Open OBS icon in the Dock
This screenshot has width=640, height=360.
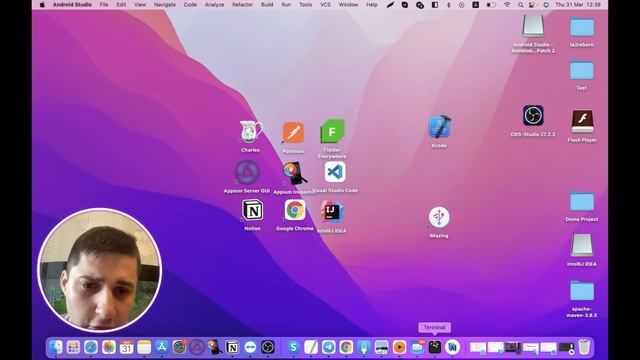(268, 347)
